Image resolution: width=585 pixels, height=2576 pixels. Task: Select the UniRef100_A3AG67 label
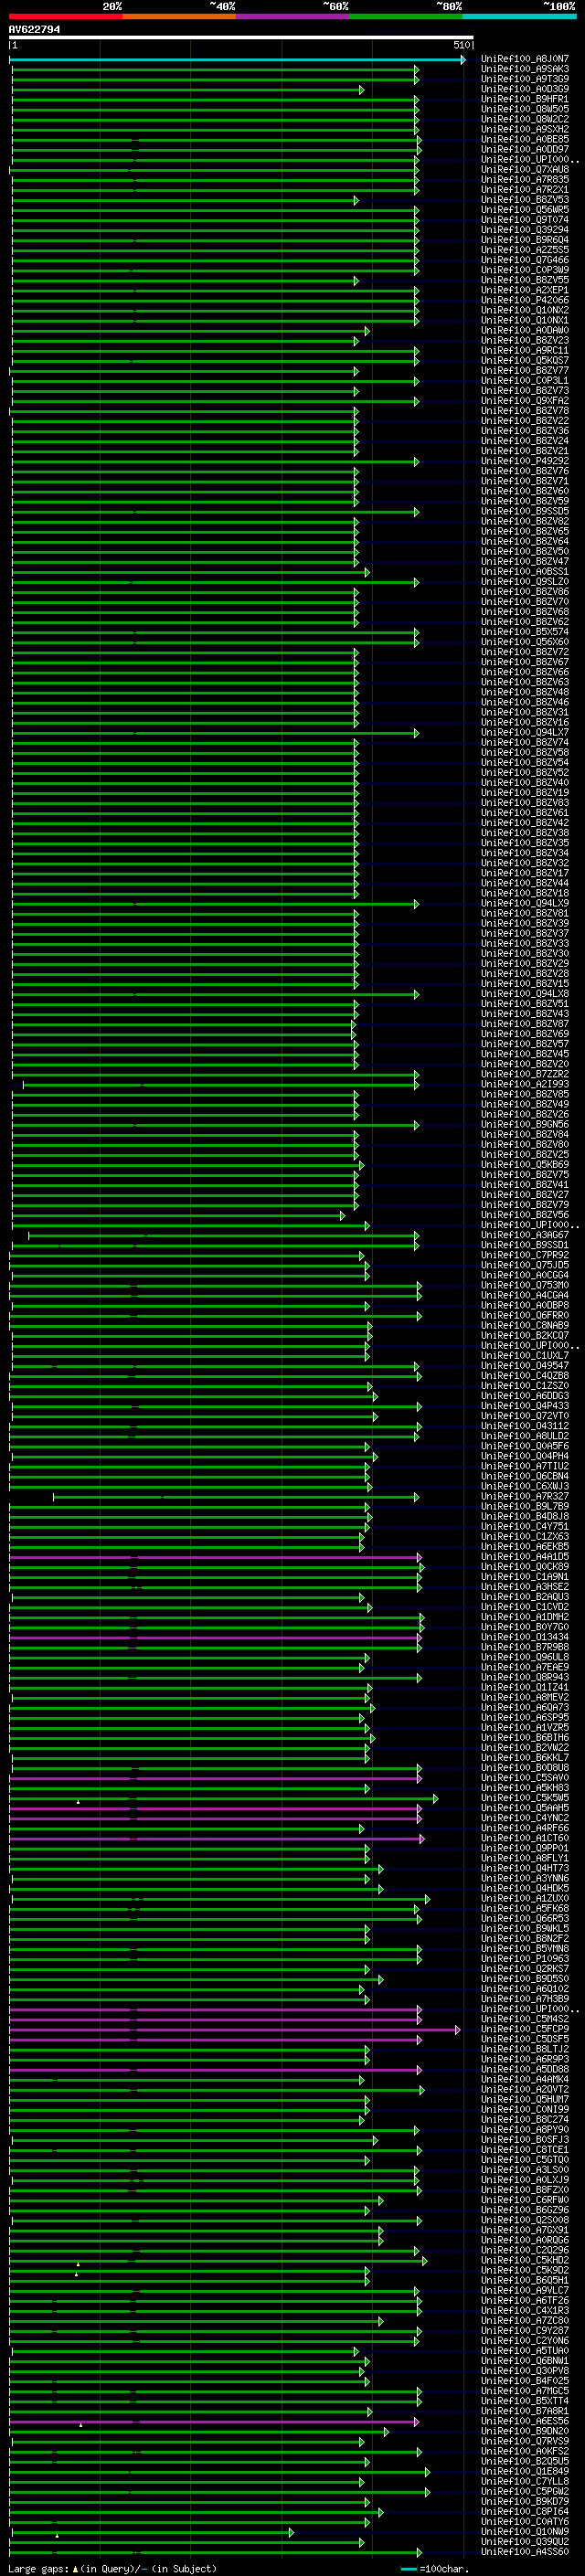(525, 1236)
